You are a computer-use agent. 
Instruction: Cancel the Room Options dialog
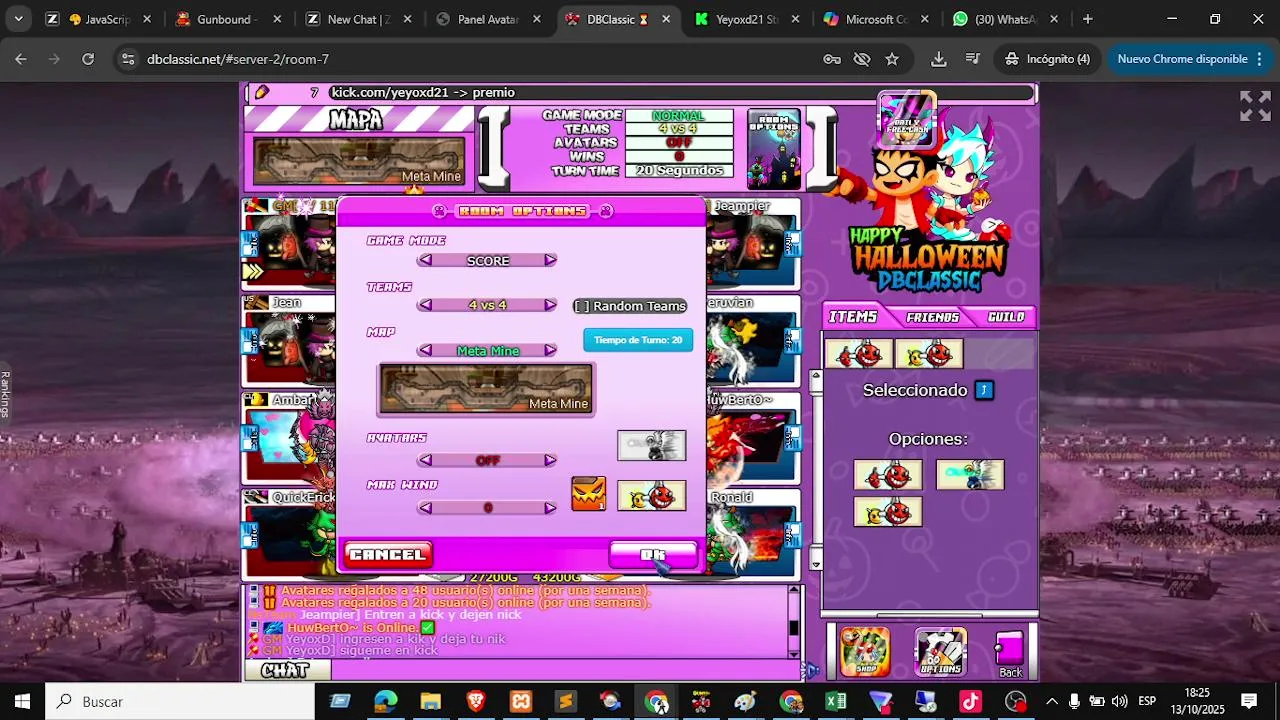click(x=388, y=554)
